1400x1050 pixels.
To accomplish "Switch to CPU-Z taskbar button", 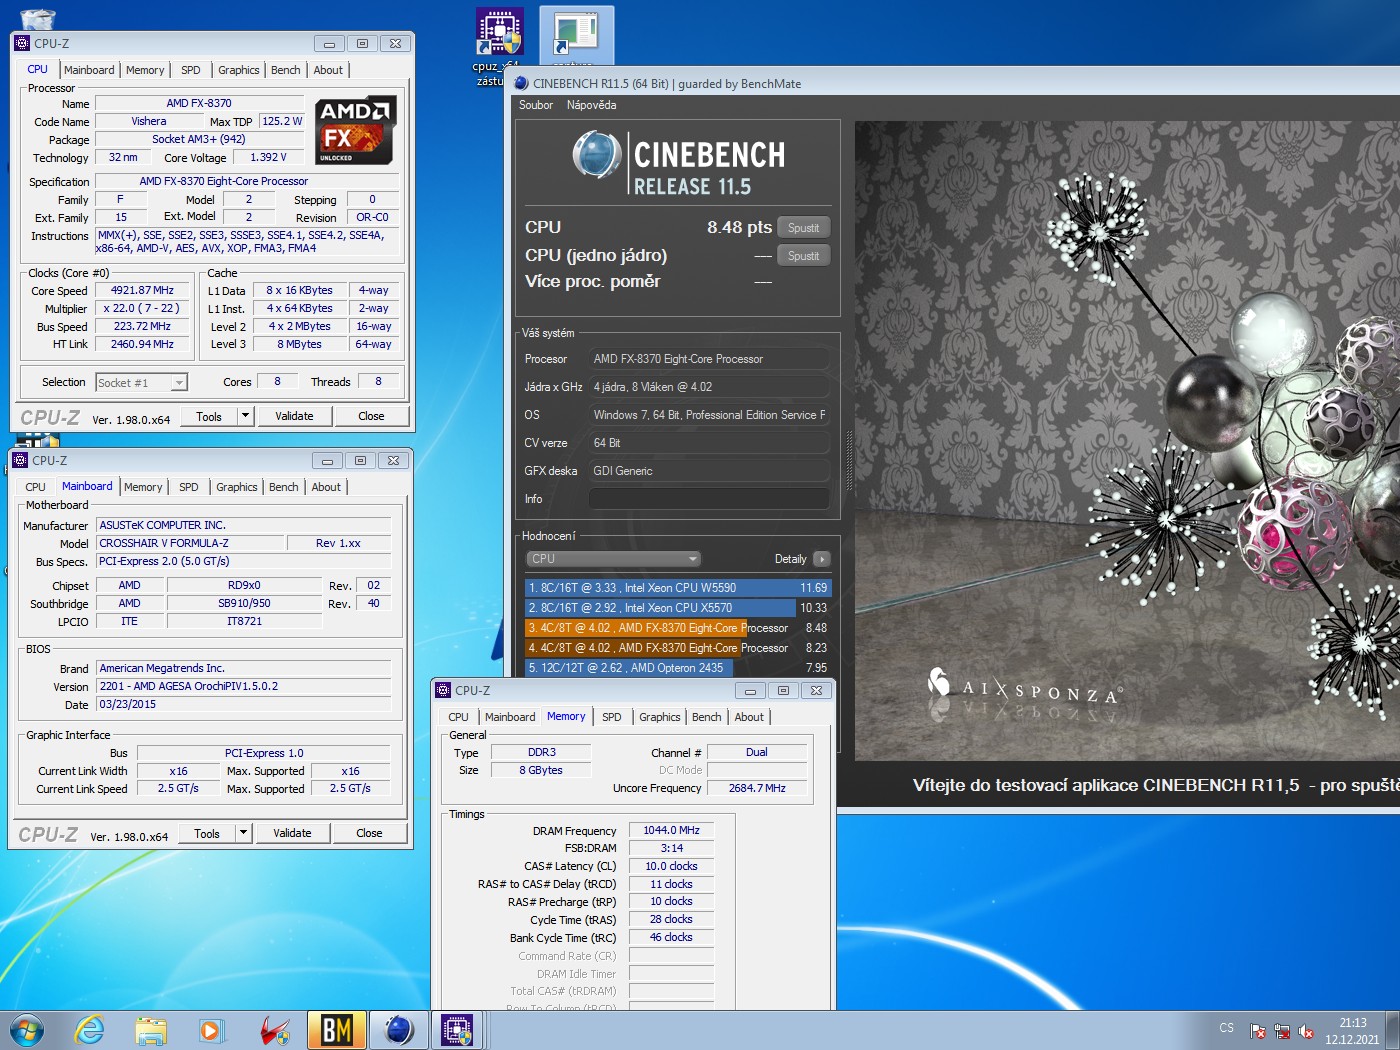I will coord(458,1030).
